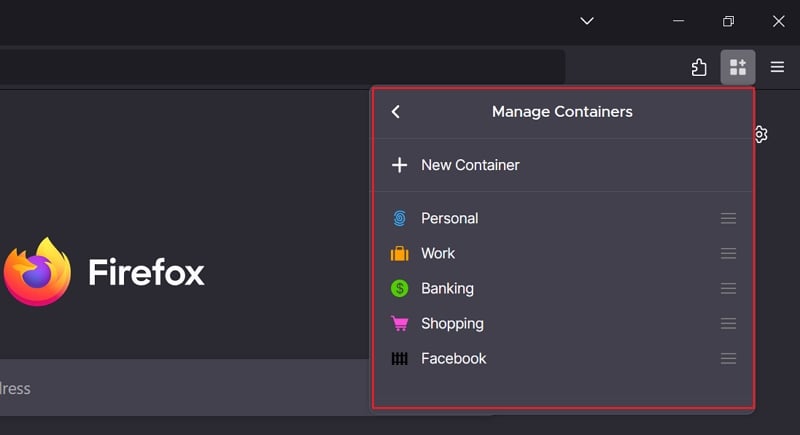Image resolution: width=800 pixels, height=435 pixels.
Task: Click the Firefox wordmark text
Action: pos(146,272)
